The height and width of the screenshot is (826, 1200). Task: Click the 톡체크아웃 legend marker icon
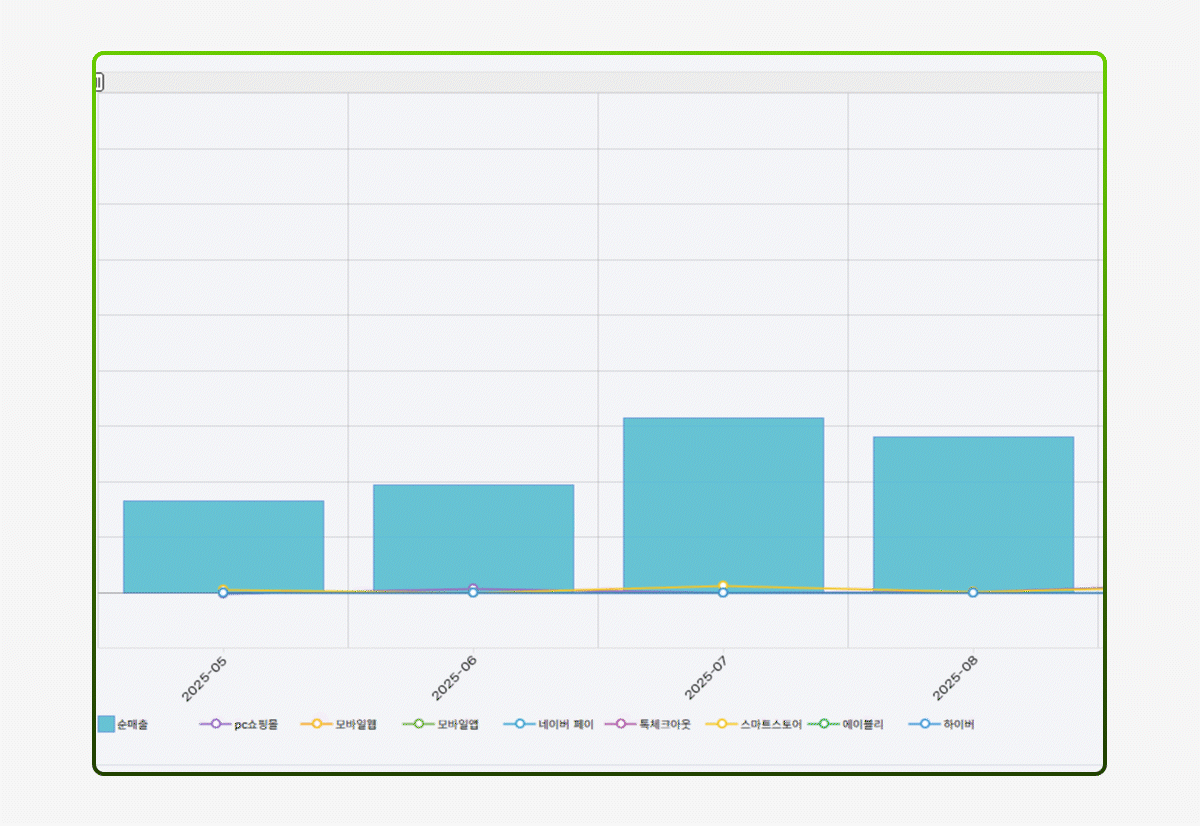[621, 724]
